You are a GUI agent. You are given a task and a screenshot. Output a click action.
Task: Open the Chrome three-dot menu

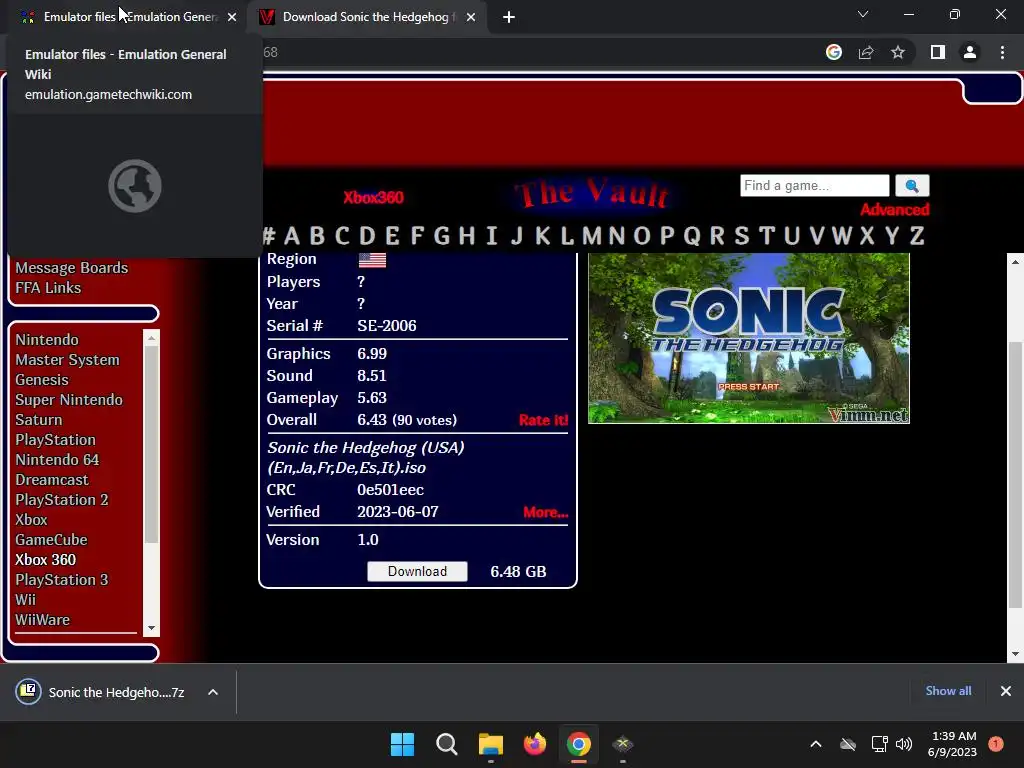(x=1002, y=52)
